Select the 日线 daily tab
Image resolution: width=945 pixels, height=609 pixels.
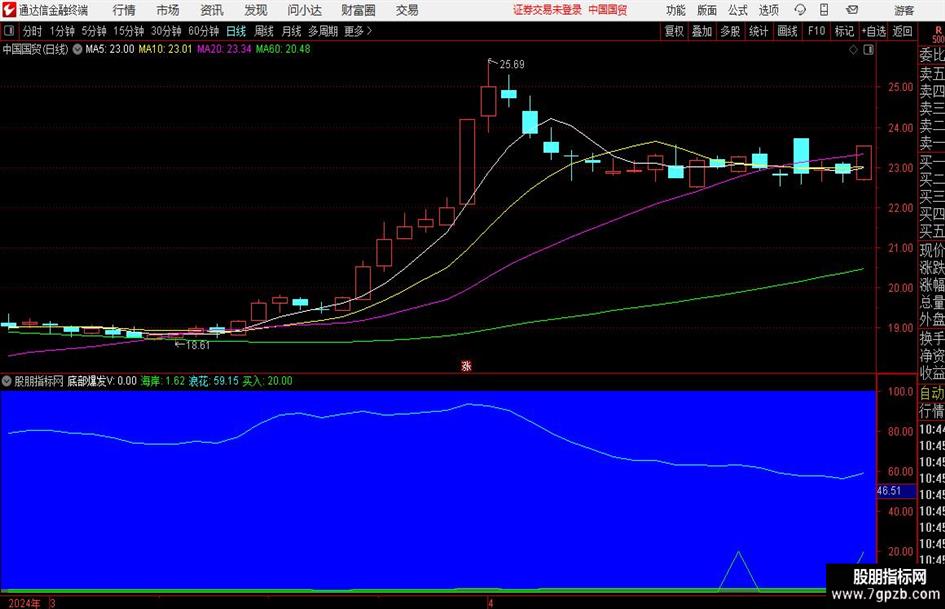tap(236, 31)
